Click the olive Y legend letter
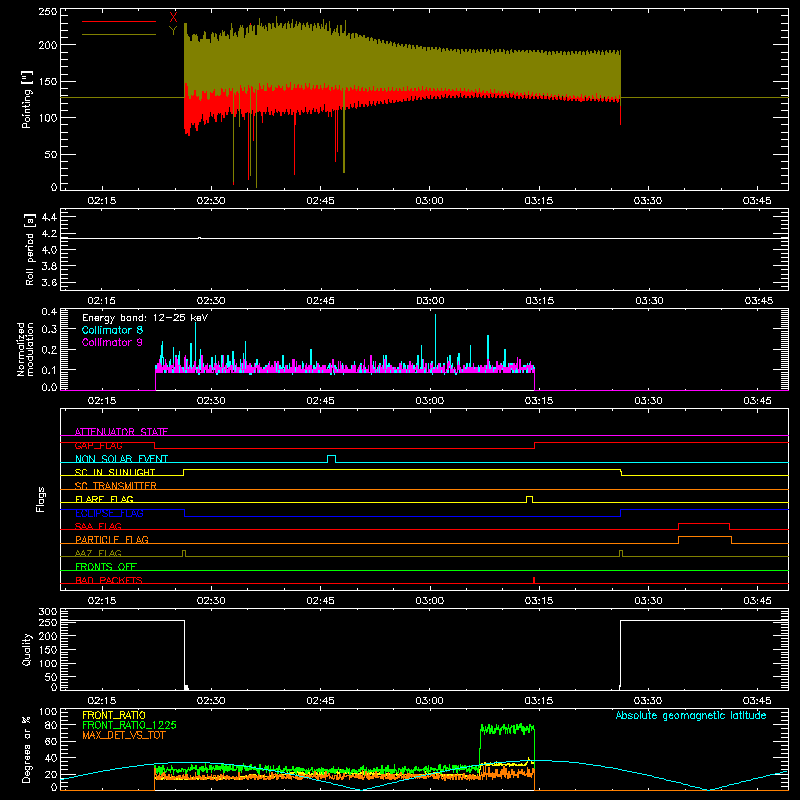The height and width of the screenshot is (800, 800). 173,31
